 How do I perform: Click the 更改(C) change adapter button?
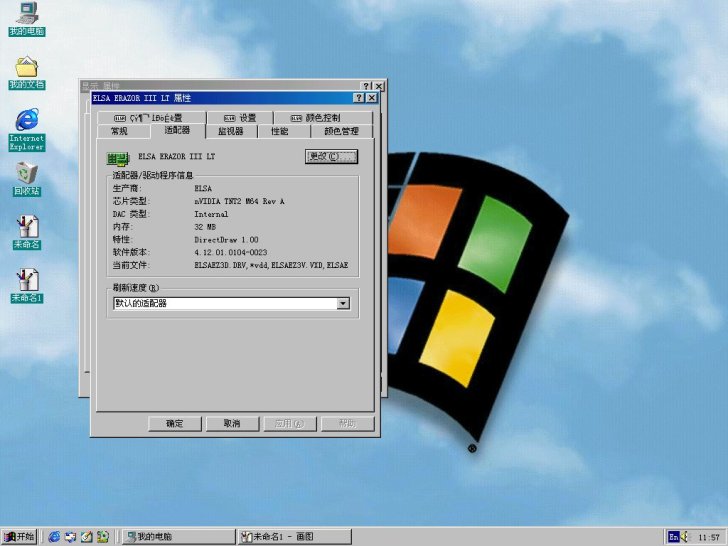(331, 156)
